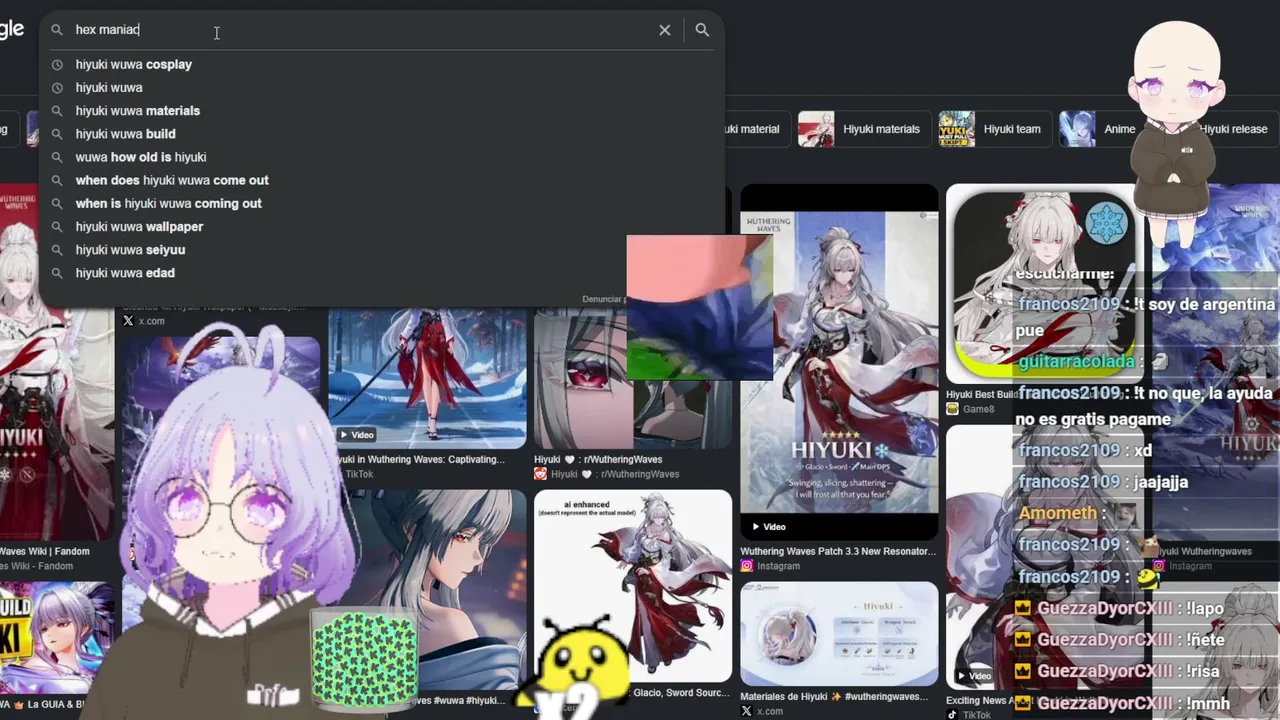The width and height of the screenshot is (1280, 720).
Task: Open the "Hiyuki Best Build" result title
Action: click(982, 395)
